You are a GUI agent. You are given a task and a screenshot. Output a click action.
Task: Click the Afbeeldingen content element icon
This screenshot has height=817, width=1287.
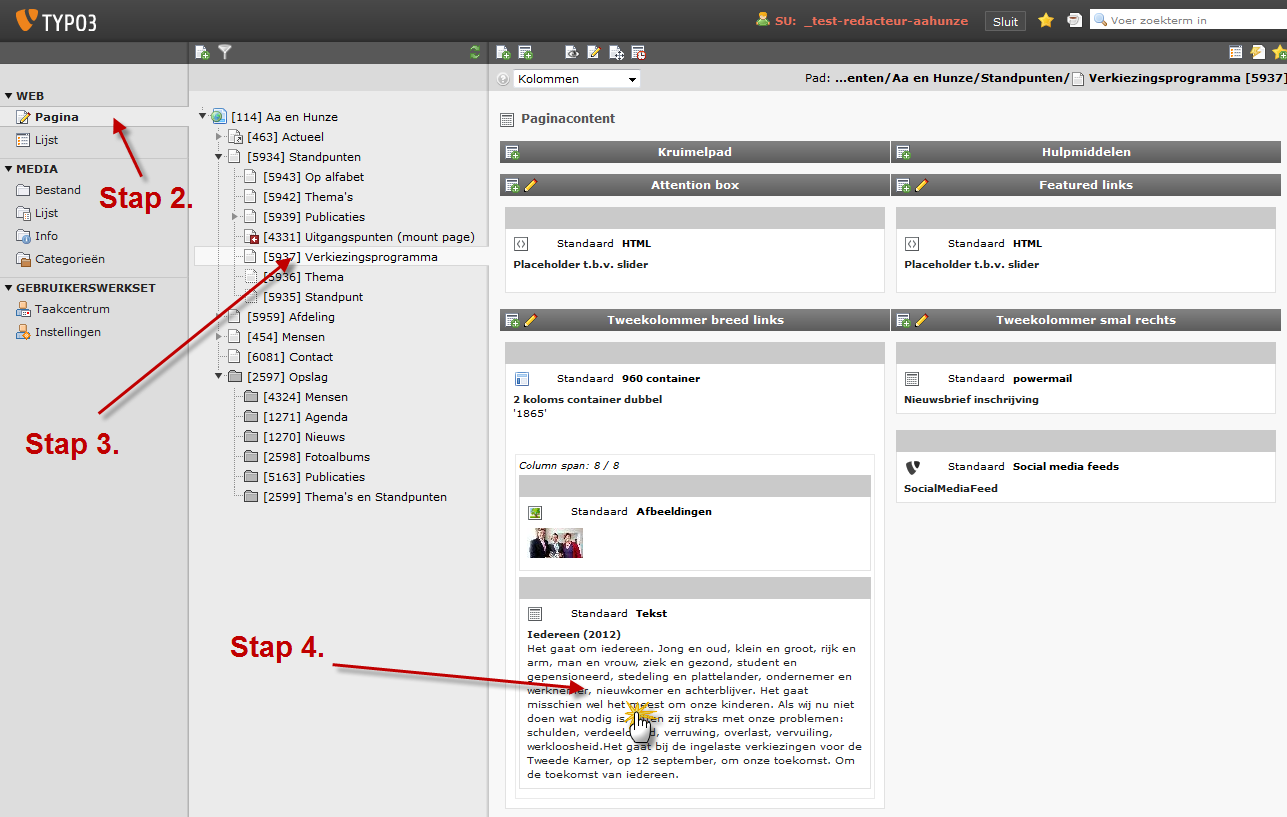tap(535, 512)
